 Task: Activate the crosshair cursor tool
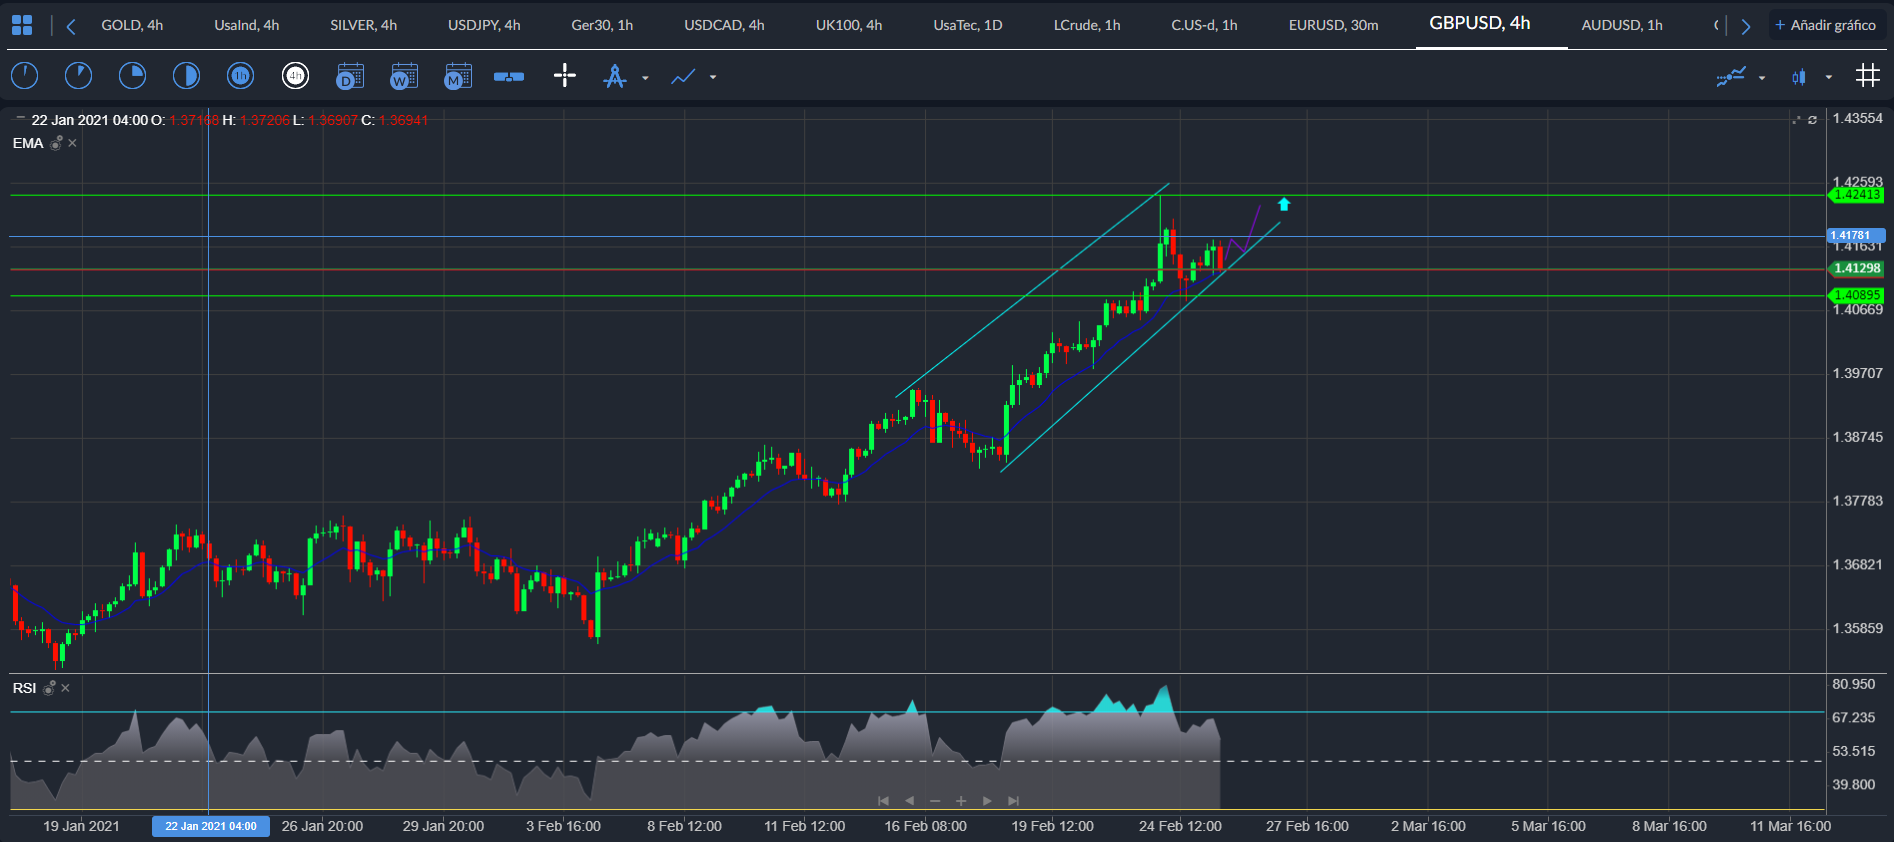(565, 76)
